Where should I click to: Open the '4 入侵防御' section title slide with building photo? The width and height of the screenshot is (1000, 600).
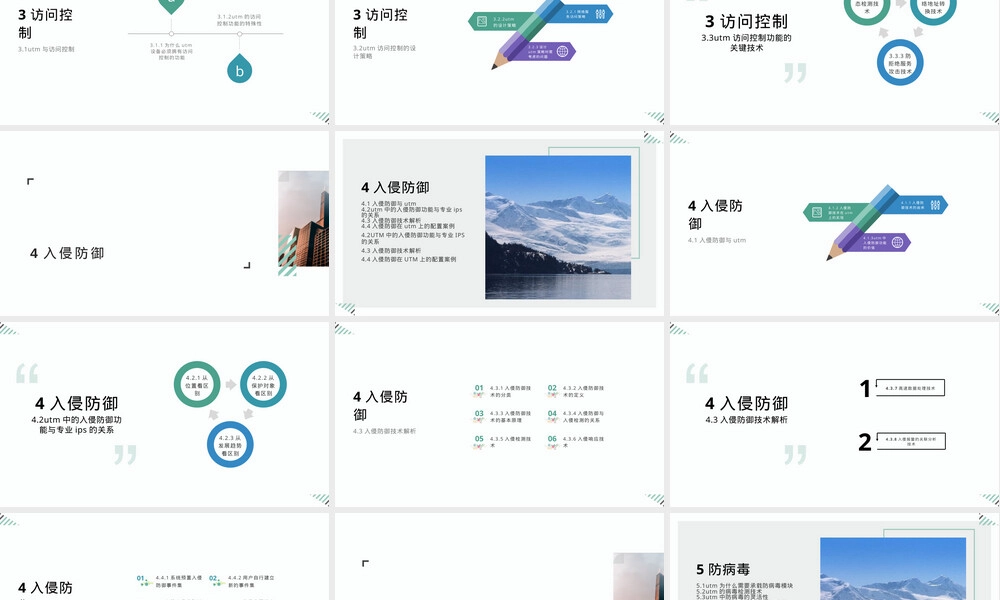coord(165,223)
